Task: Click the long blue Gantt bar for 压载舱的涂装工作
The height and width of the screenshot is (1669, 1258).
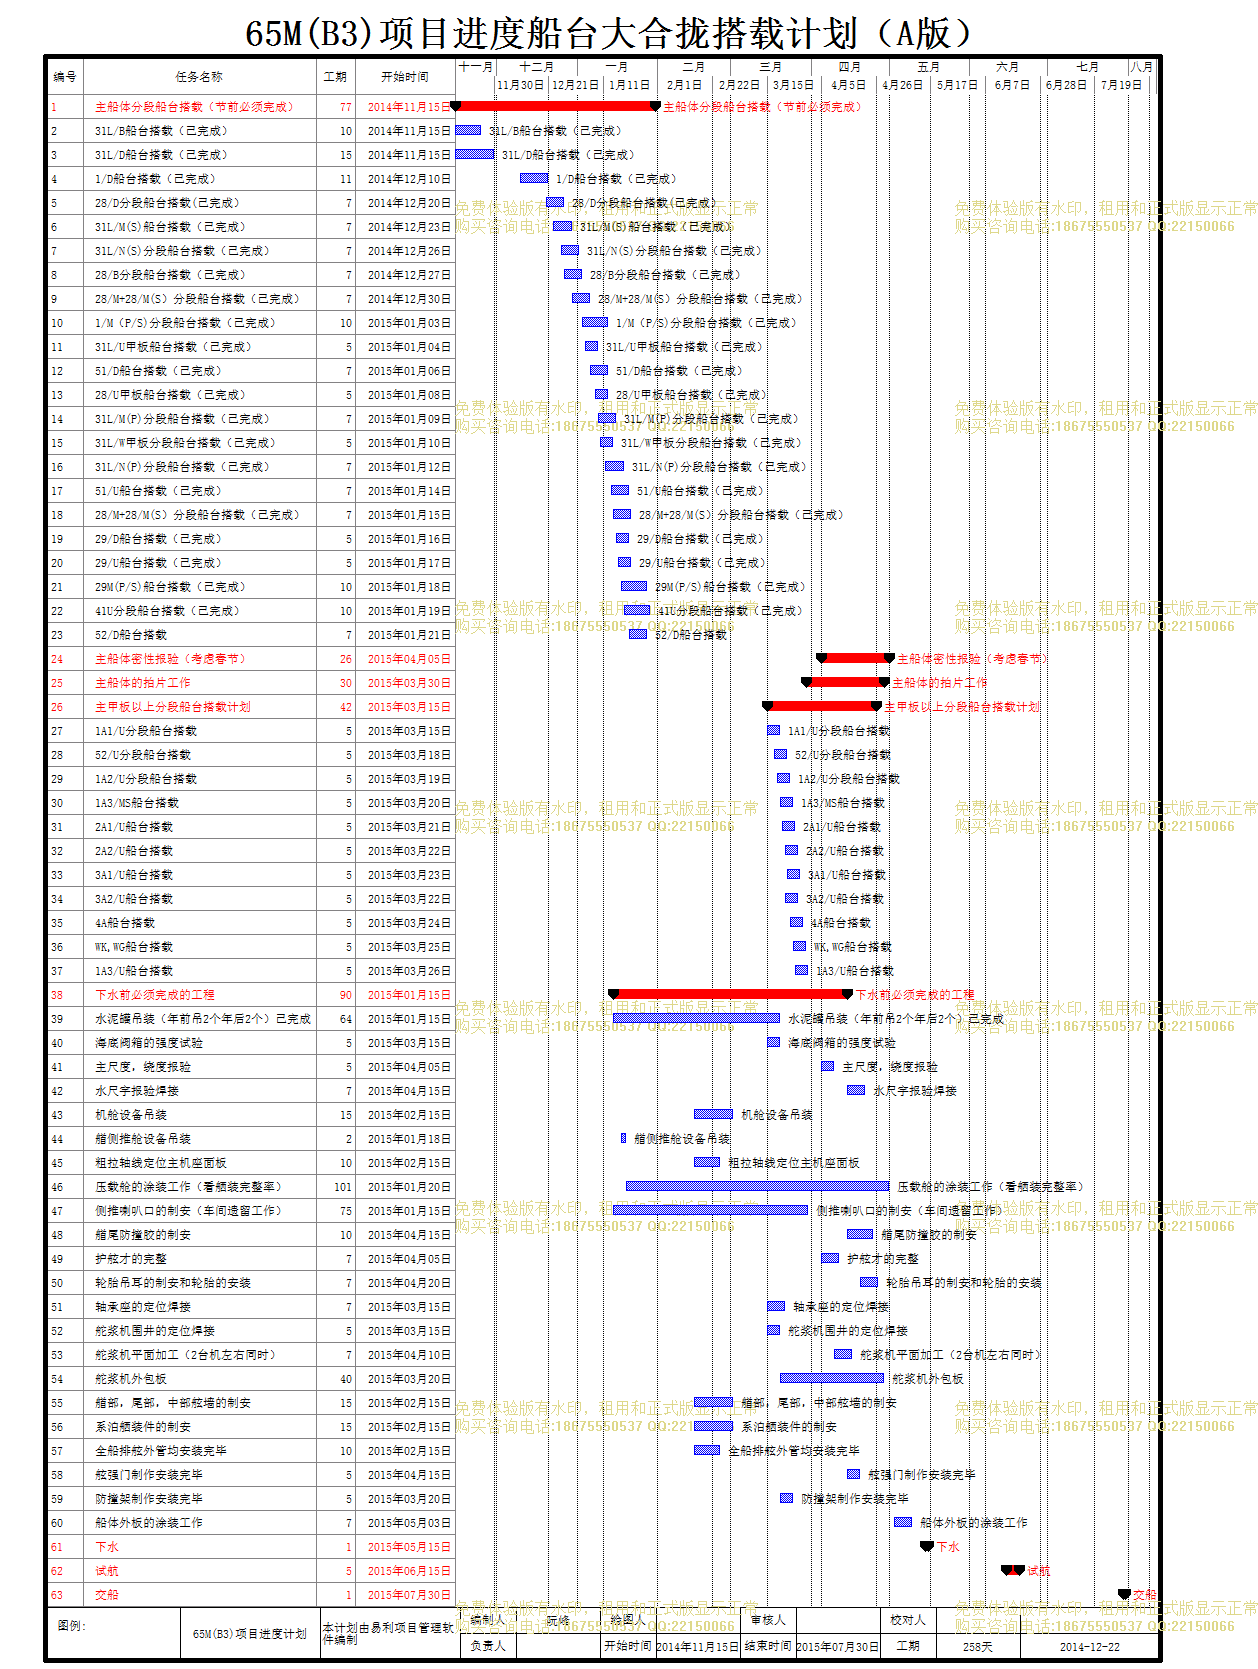Action: click(758, 1186)
